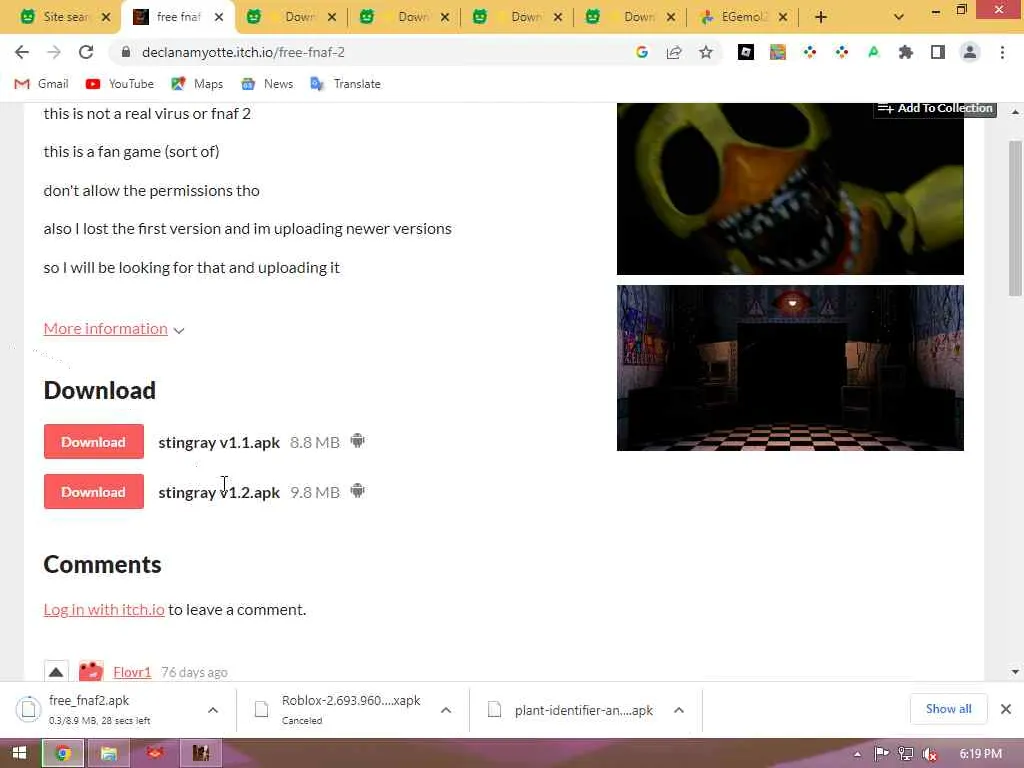This screenshot has width=1024, height=768.
Task: Click the taskbar clock showing 6:19 PM
Action: [x=981, y=754]
